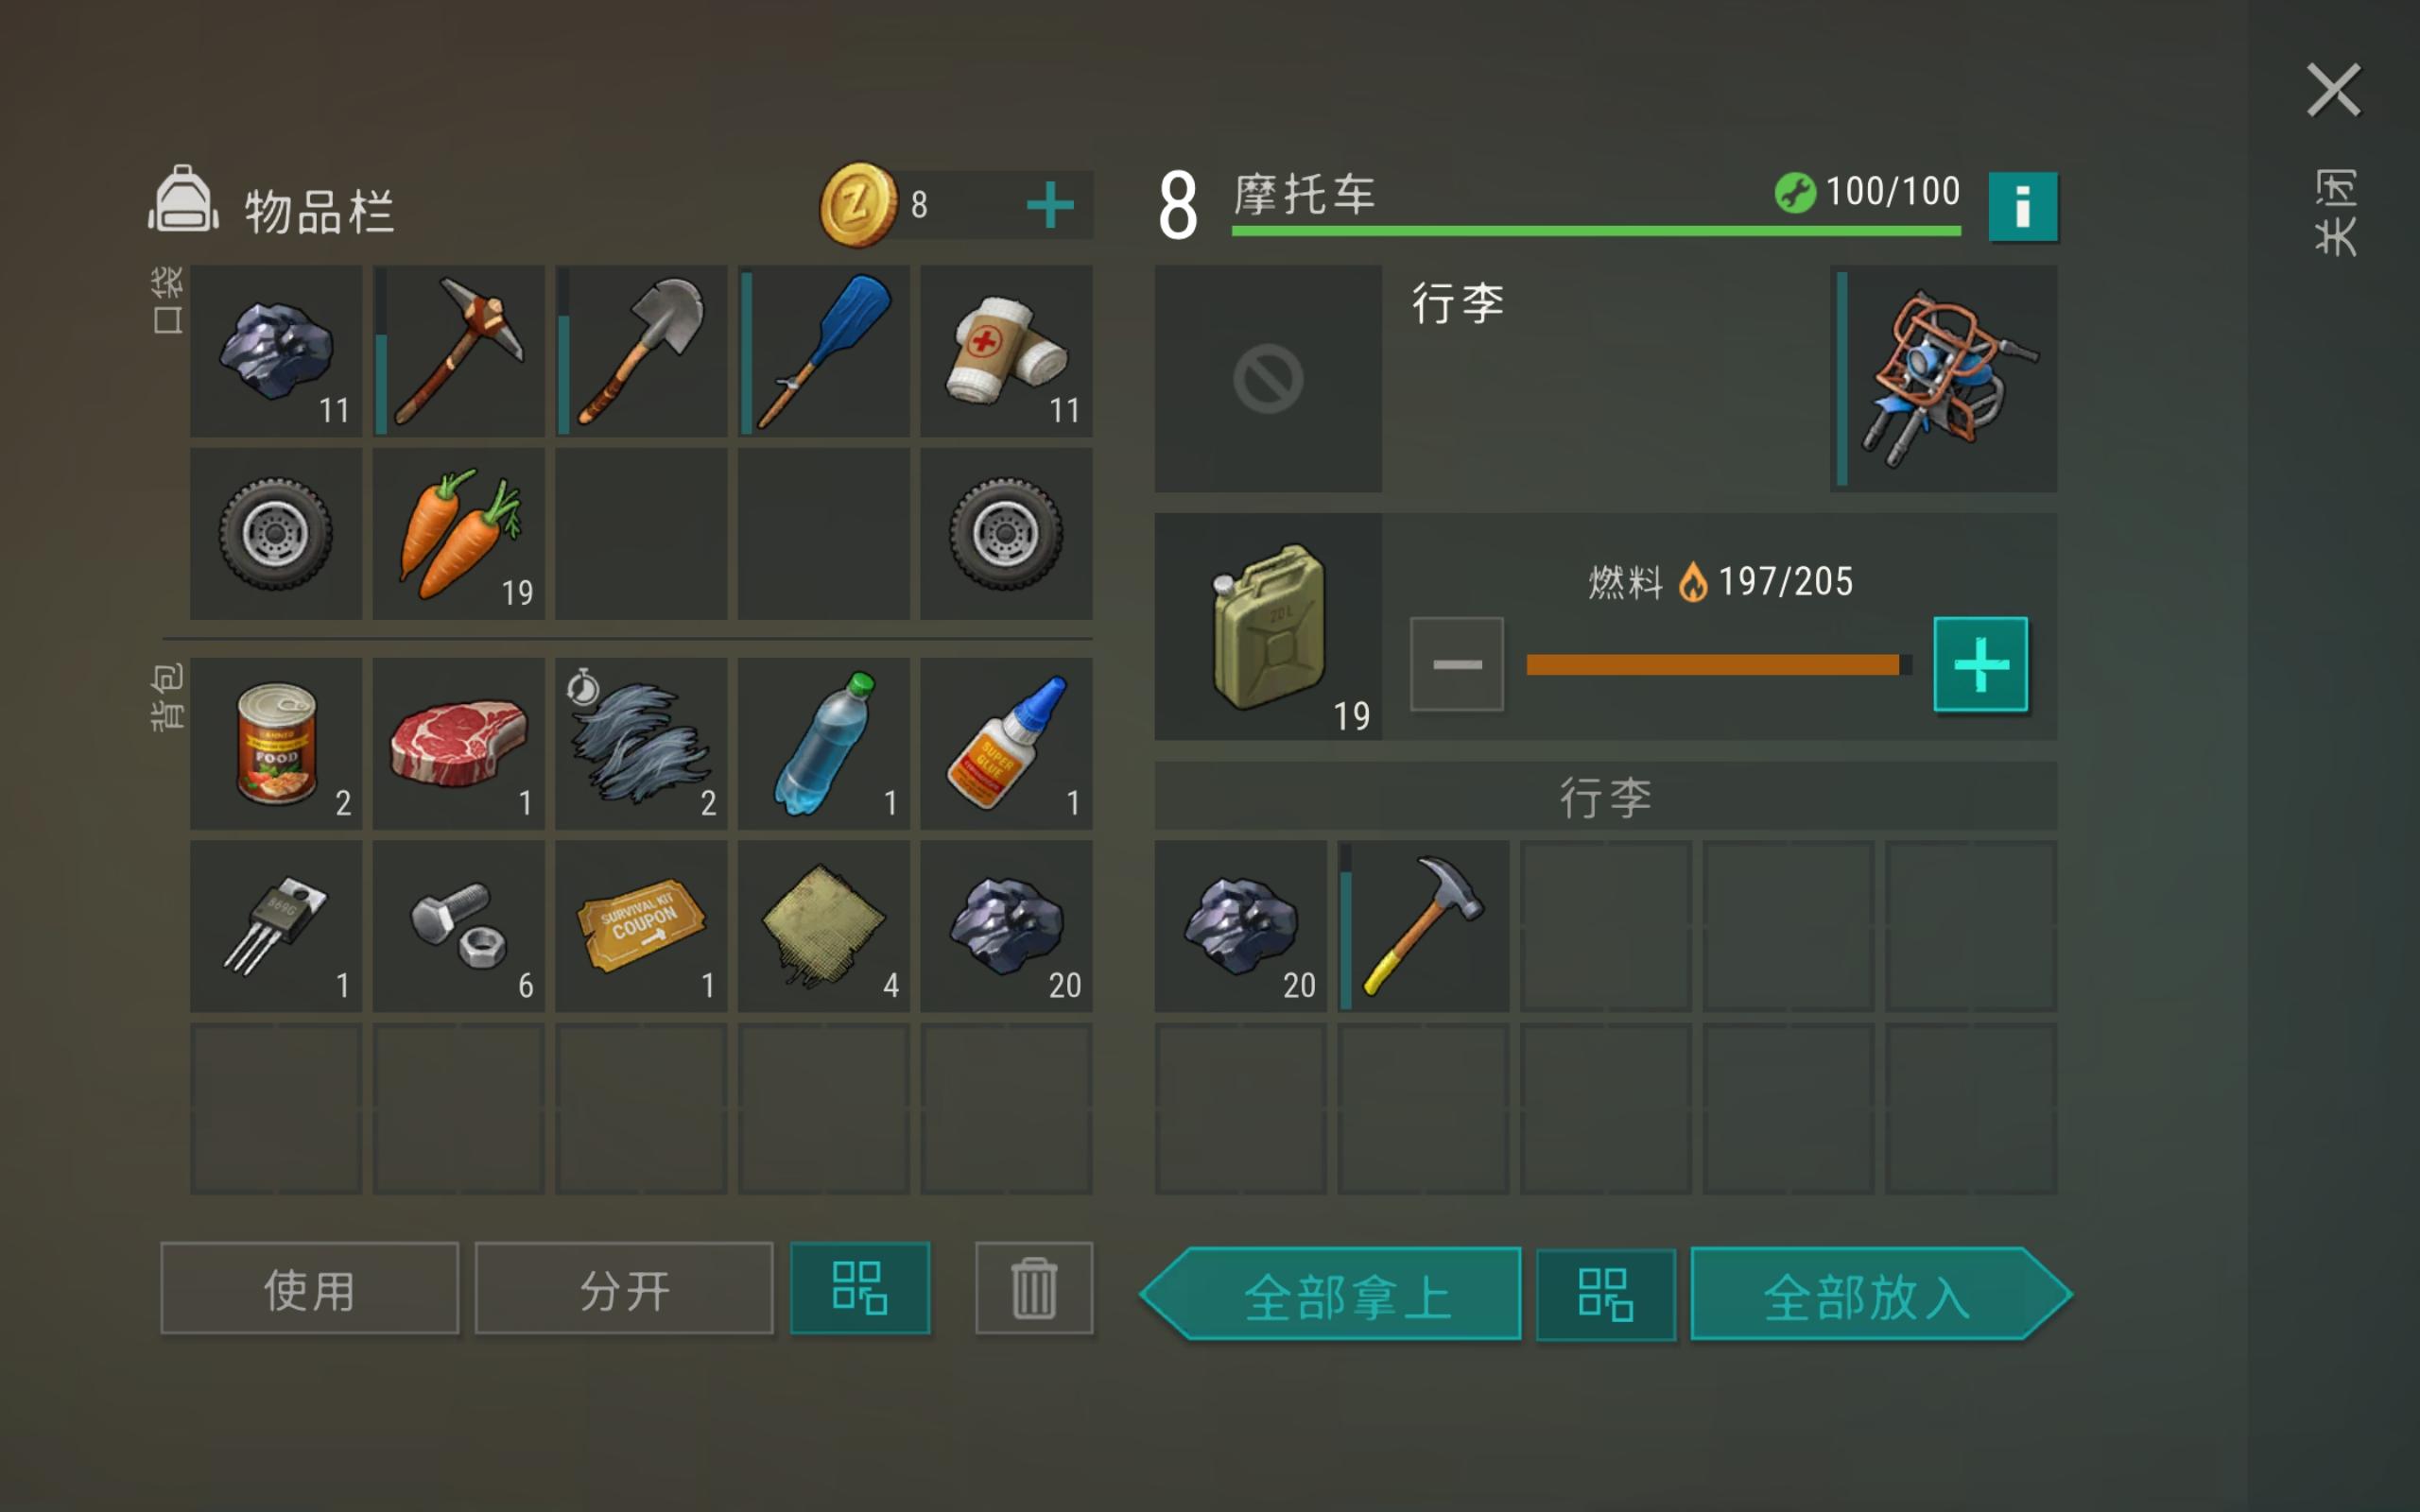Open the motorcycle info panel
The width and height of the screenshot is (2420, 1512).
click(x=2022, y=207)
